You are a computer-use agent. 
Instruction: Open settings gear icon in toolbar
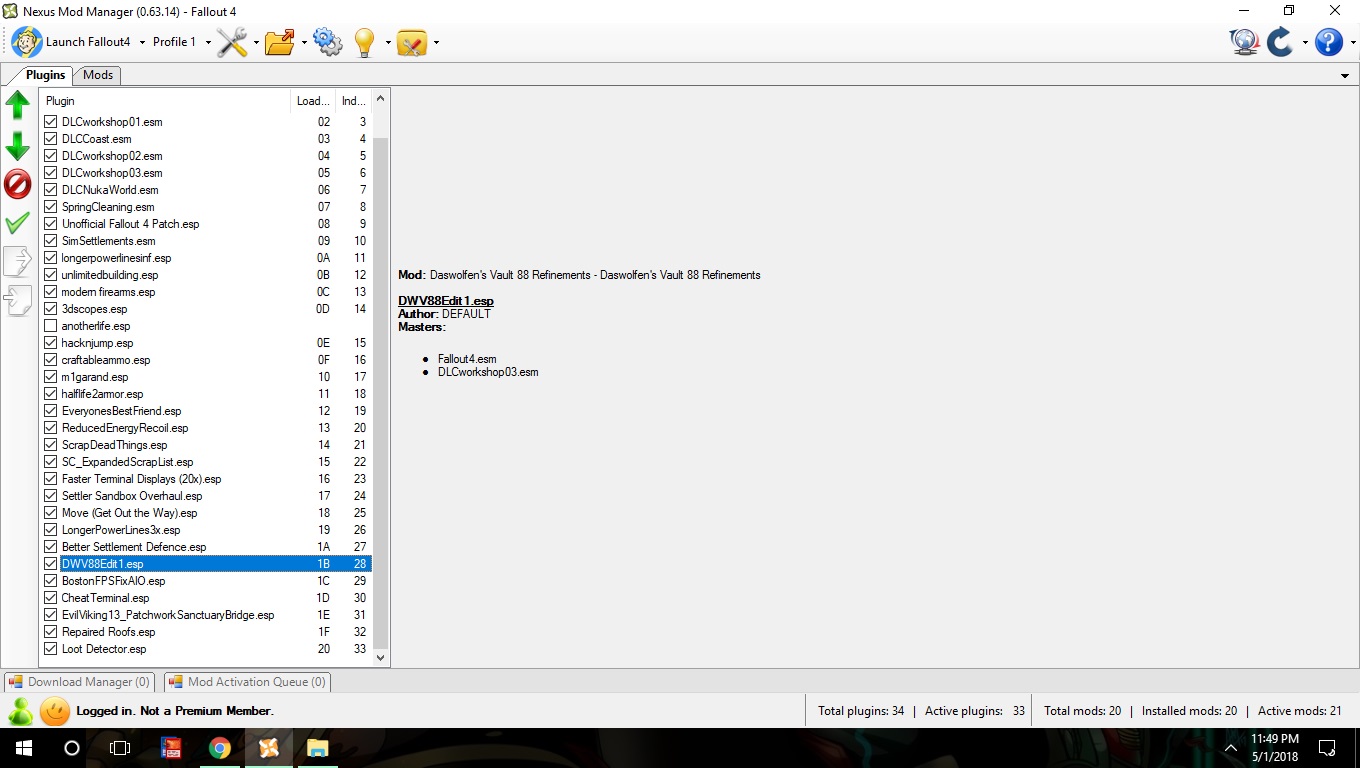click(328, 42)
